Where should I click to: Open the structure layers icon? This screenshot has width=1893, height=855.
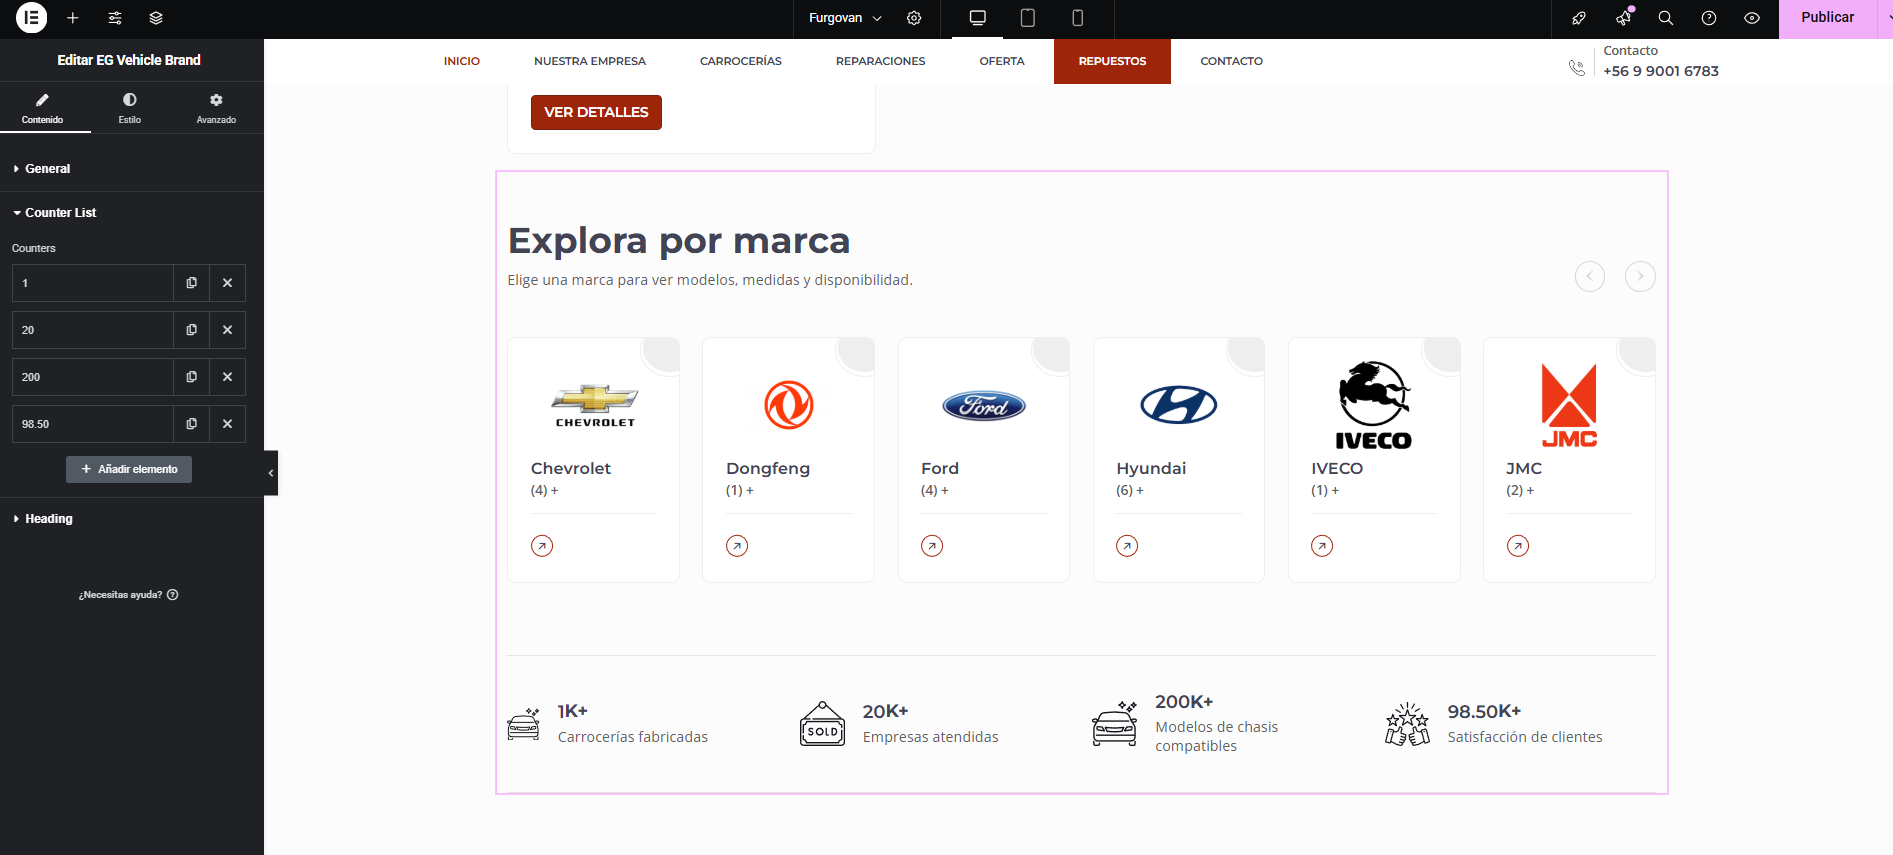click(156, 18)
